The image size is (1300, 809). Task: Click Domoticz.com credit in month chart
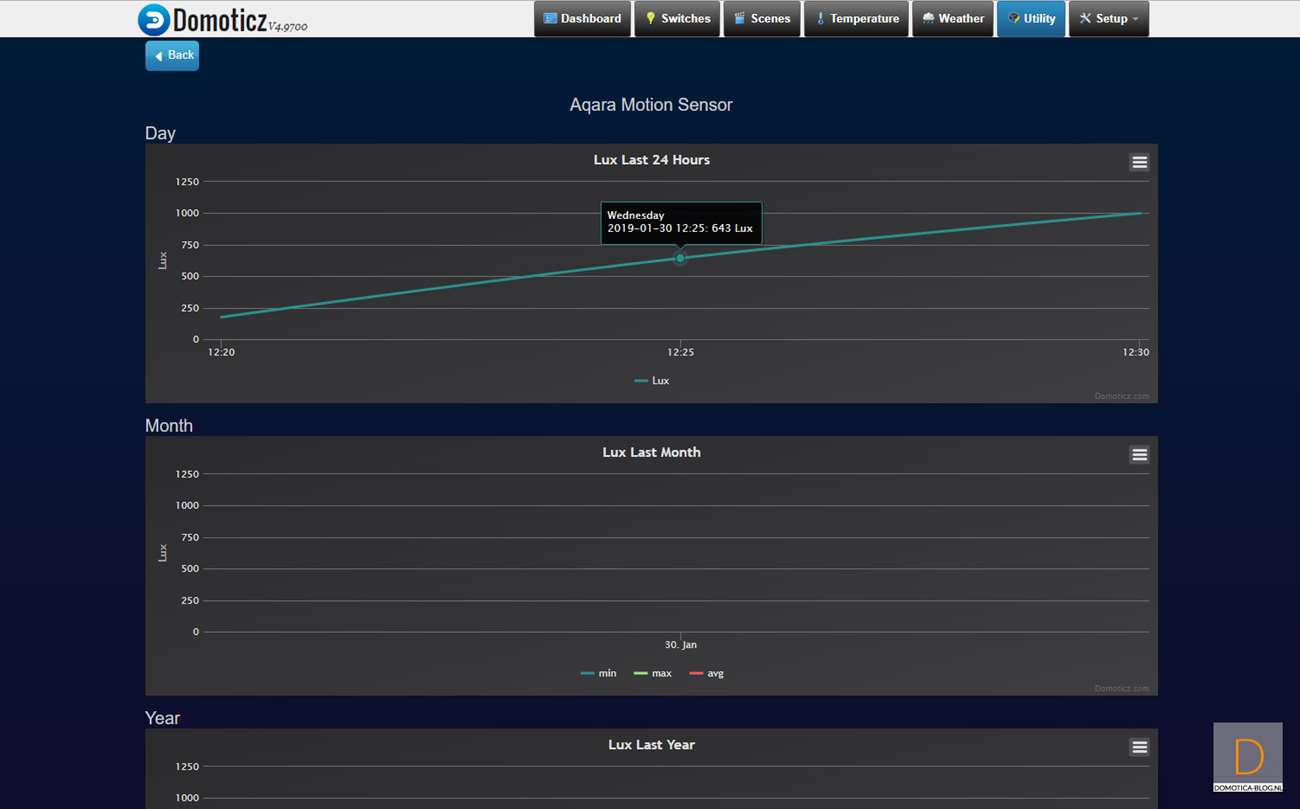tap(1121, 688)
